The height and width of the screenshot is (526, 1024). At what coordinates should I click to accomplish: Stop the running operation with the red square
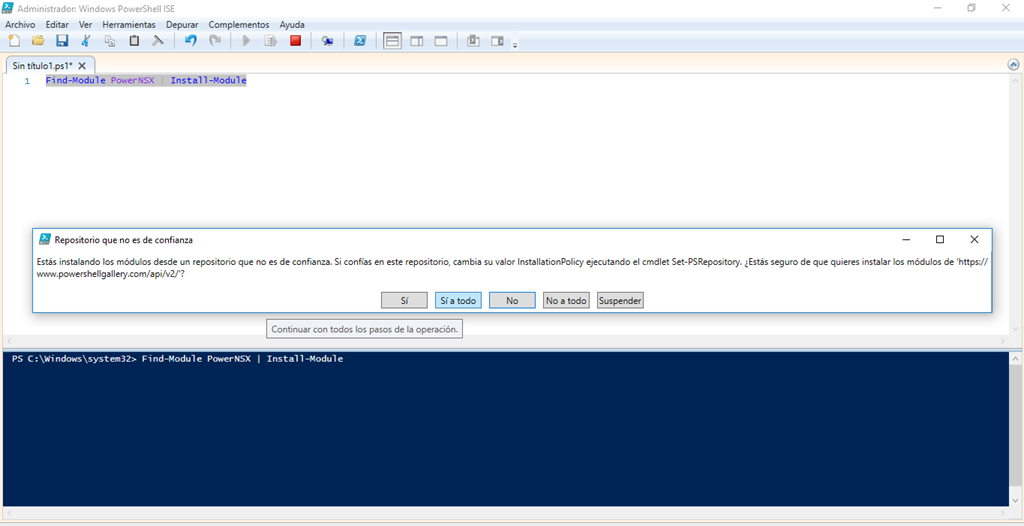click(x=295, y=41)
